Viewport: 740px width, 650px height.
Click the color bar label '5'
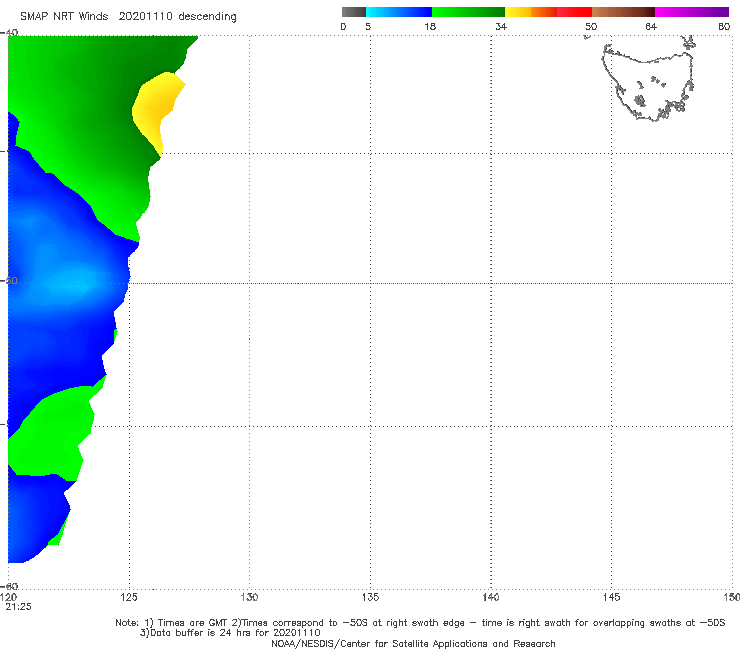click(368, 26)
